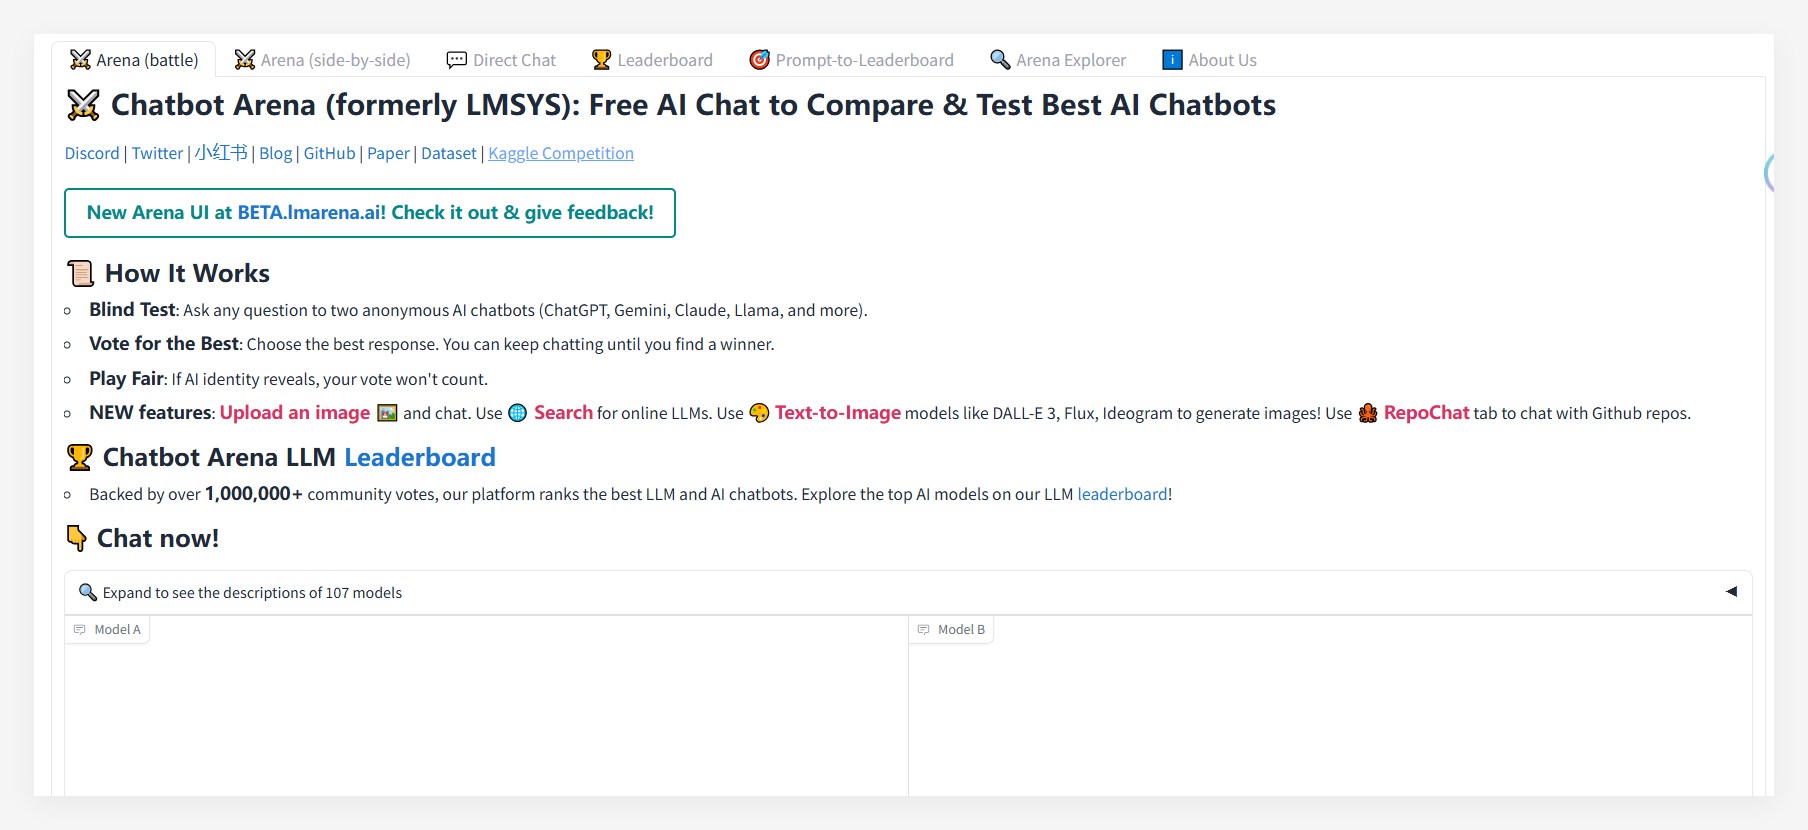Open the About Us tab
Image resolution: width=1808 pixels, height=830 pixels.
(1209, 60)
